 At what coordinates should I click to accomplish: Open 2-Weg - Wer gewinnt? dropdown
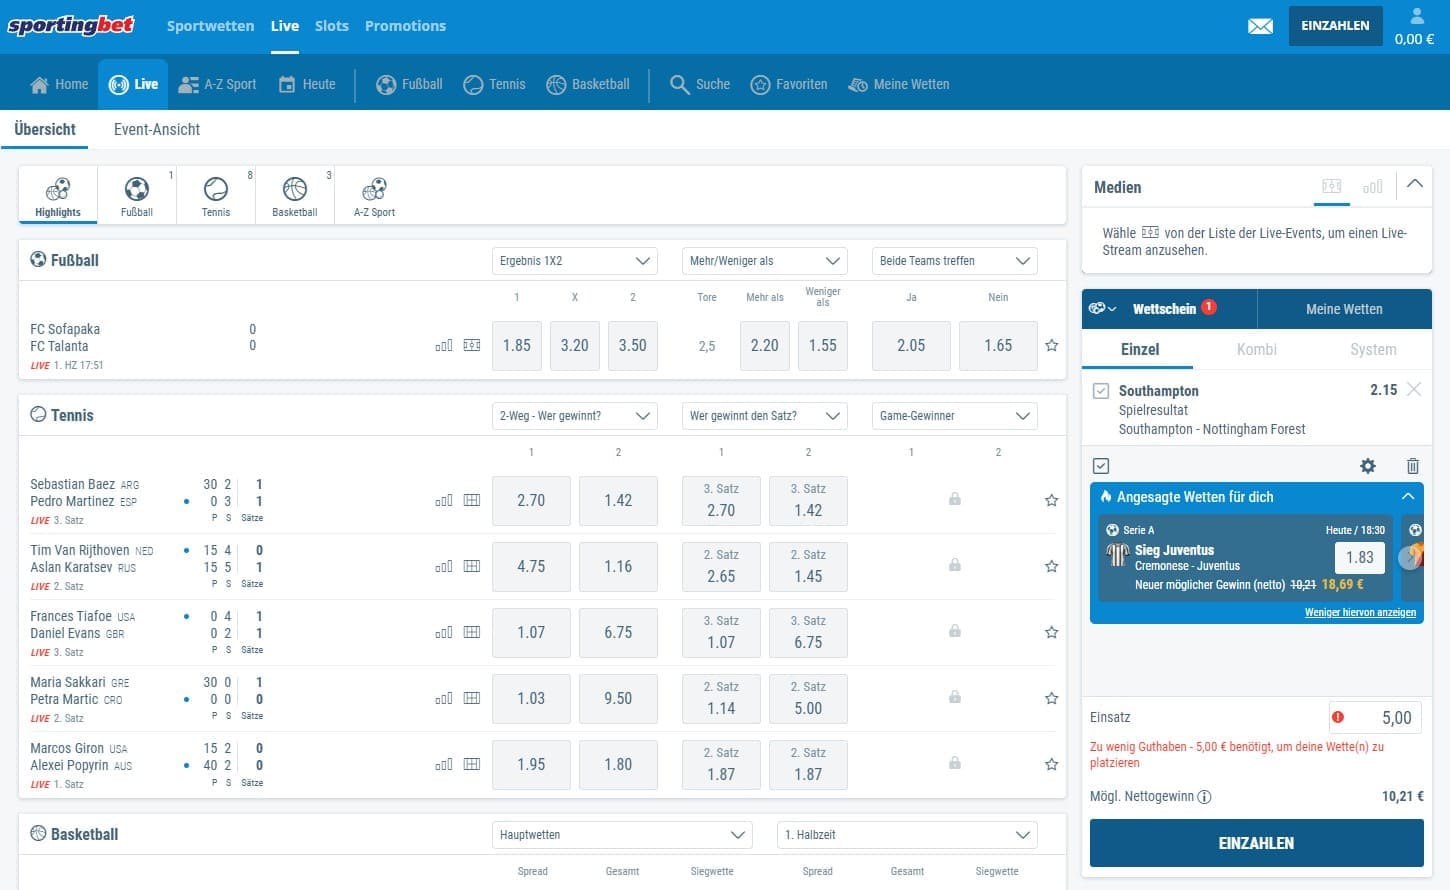pyautogui.click(x=575, y=416)
